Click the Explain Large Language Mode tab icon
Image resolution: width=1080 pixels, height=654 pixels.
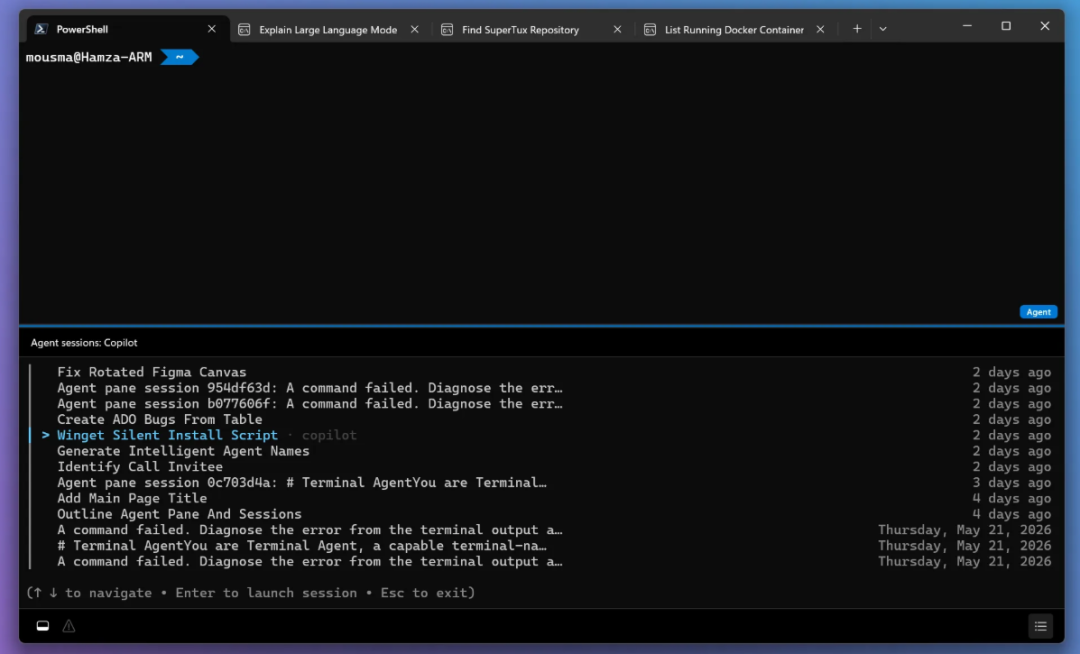click(x=244, y=30)
